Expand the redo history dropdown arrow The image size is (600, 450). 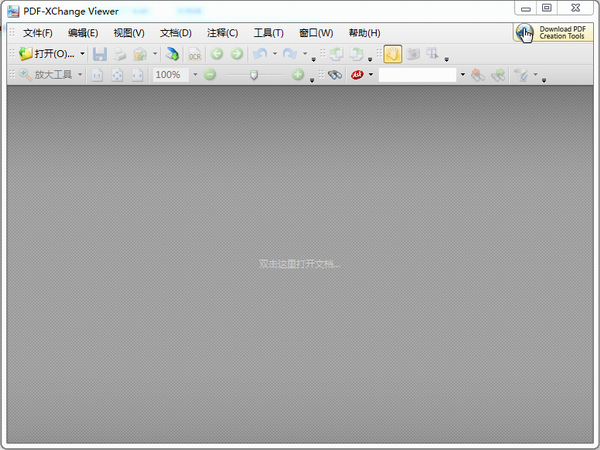(x=305, y=54)
